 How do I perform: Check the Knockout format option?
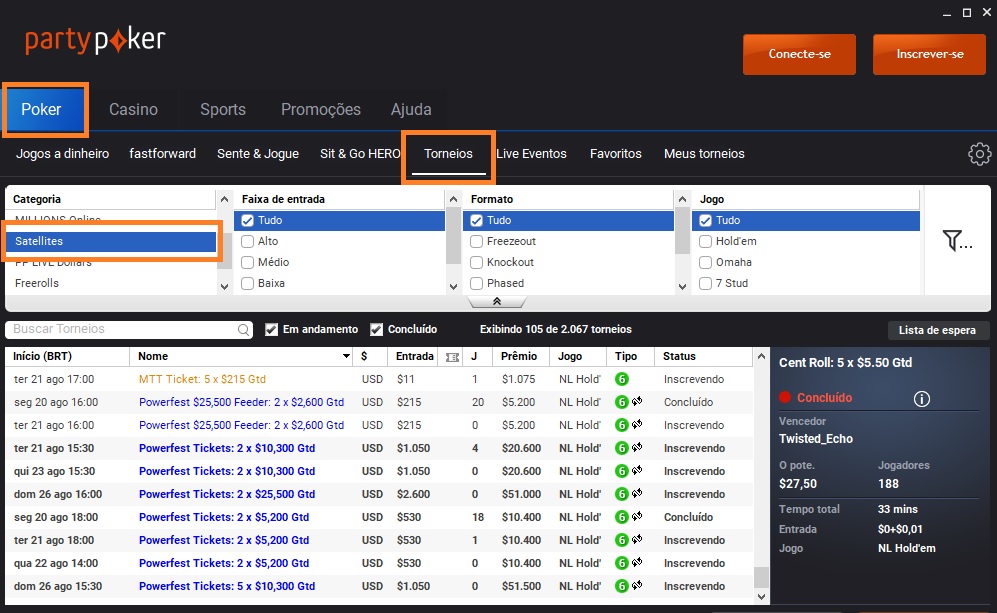476,263
